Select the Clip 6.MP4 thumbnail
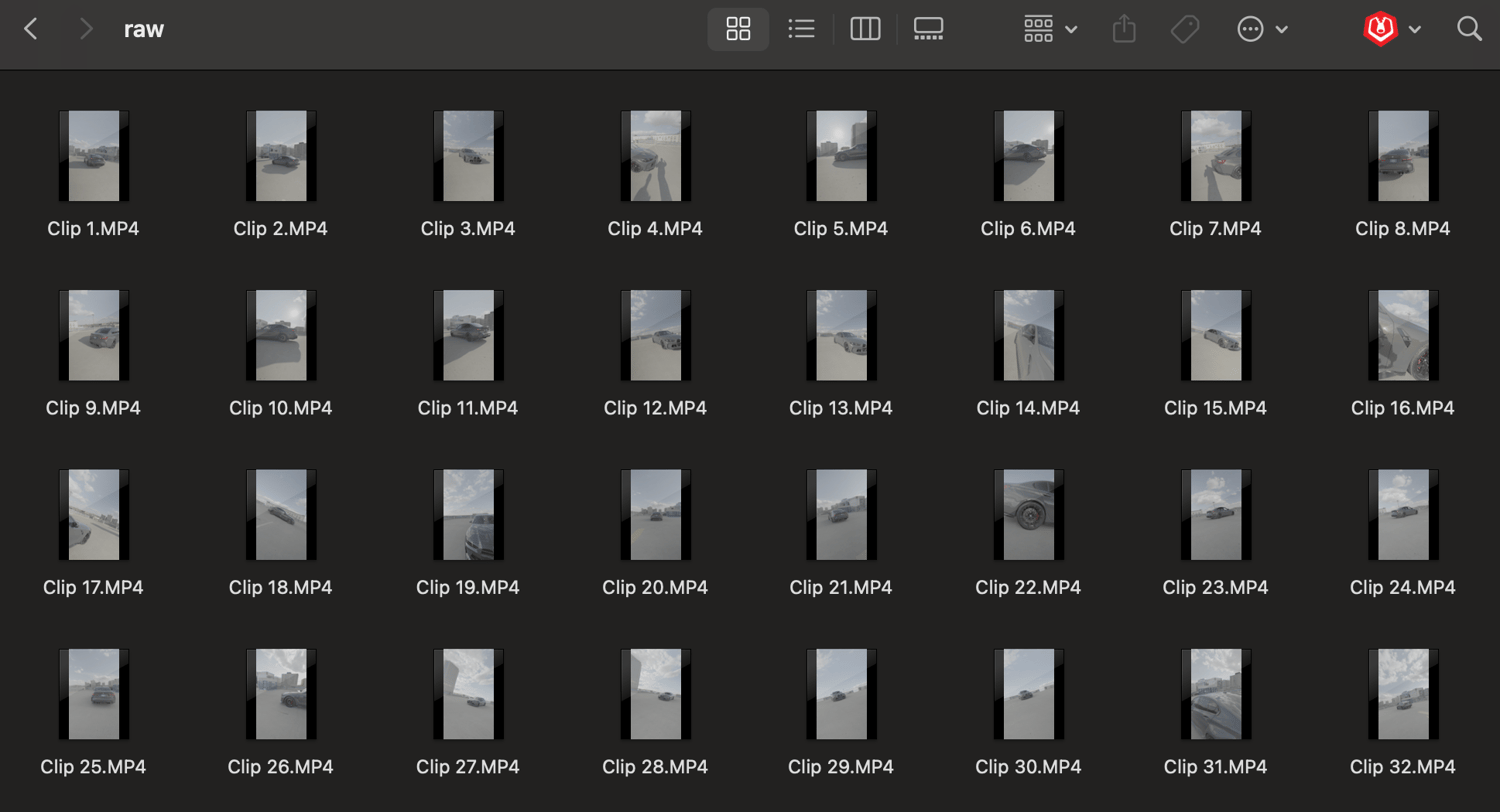1500x812 pixels. pyautogui.click(x=1029, y=156)
